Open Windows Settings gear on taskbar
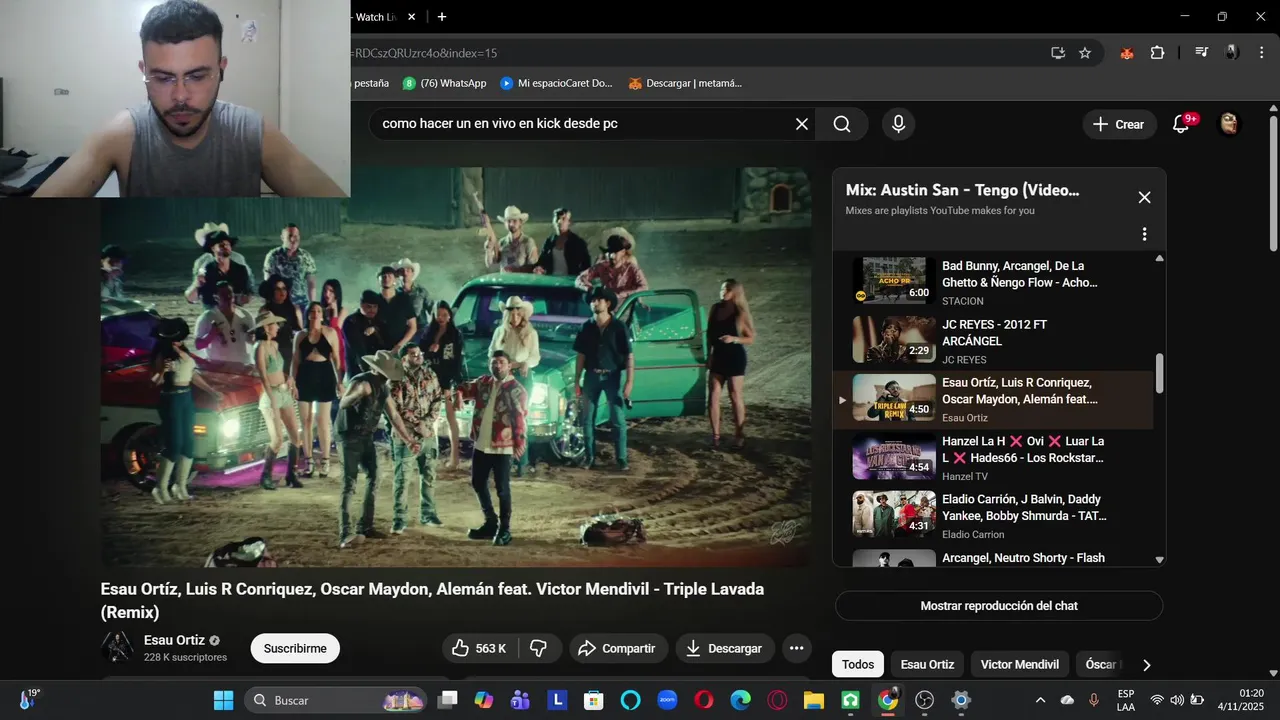Image resolution: width=1280 pixels, height=720 pixels. (x=961, y=700)
